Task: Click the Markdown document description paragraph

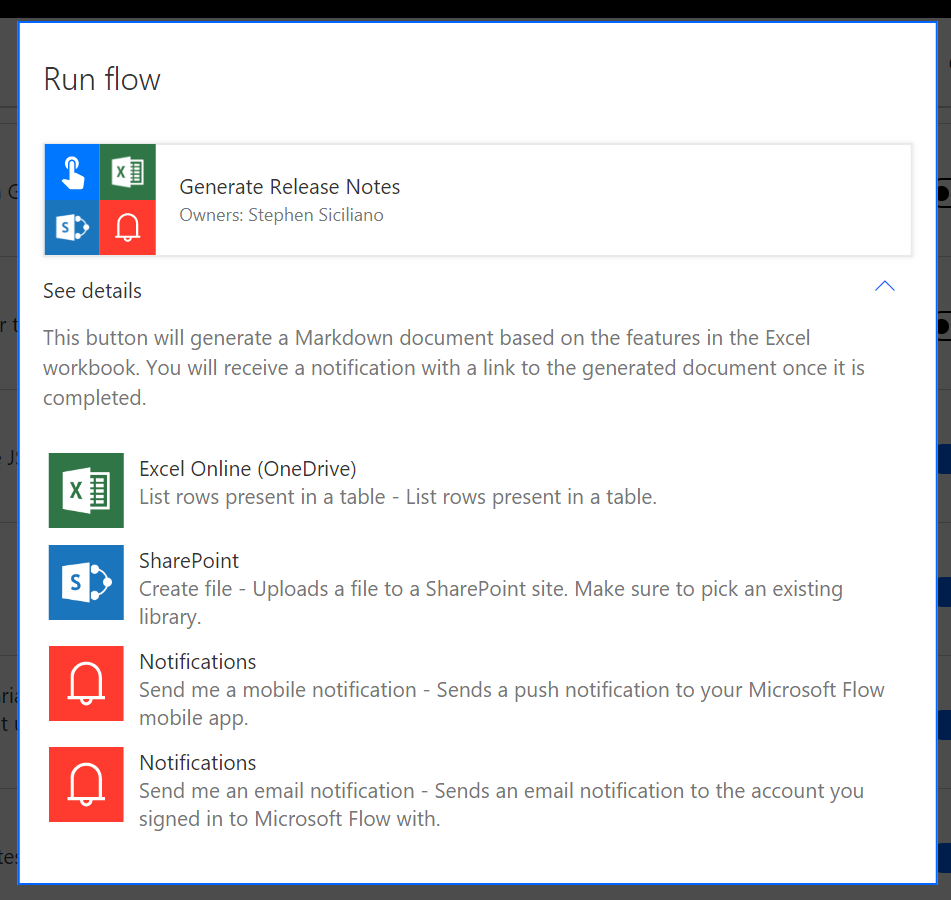Action: [453, 367]
